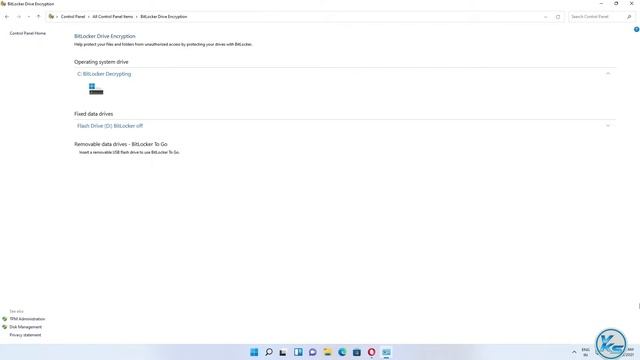Open Disk Management link
Image resolution: width=640 pixels, height=360 pixels.
[x=26, y=327]
